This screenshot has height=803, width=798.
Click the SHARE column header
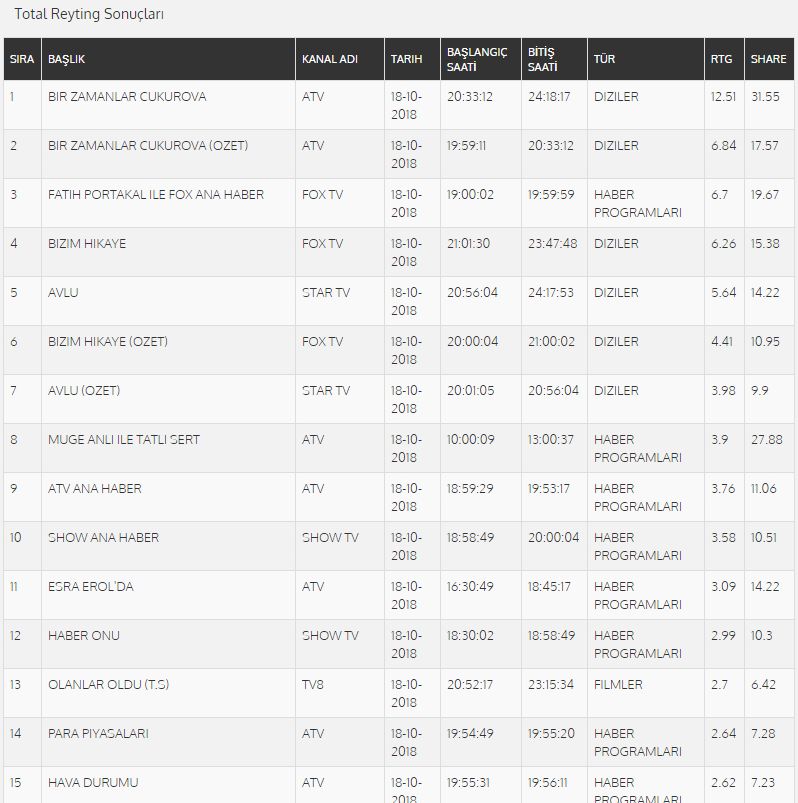(x=769, y=59)
